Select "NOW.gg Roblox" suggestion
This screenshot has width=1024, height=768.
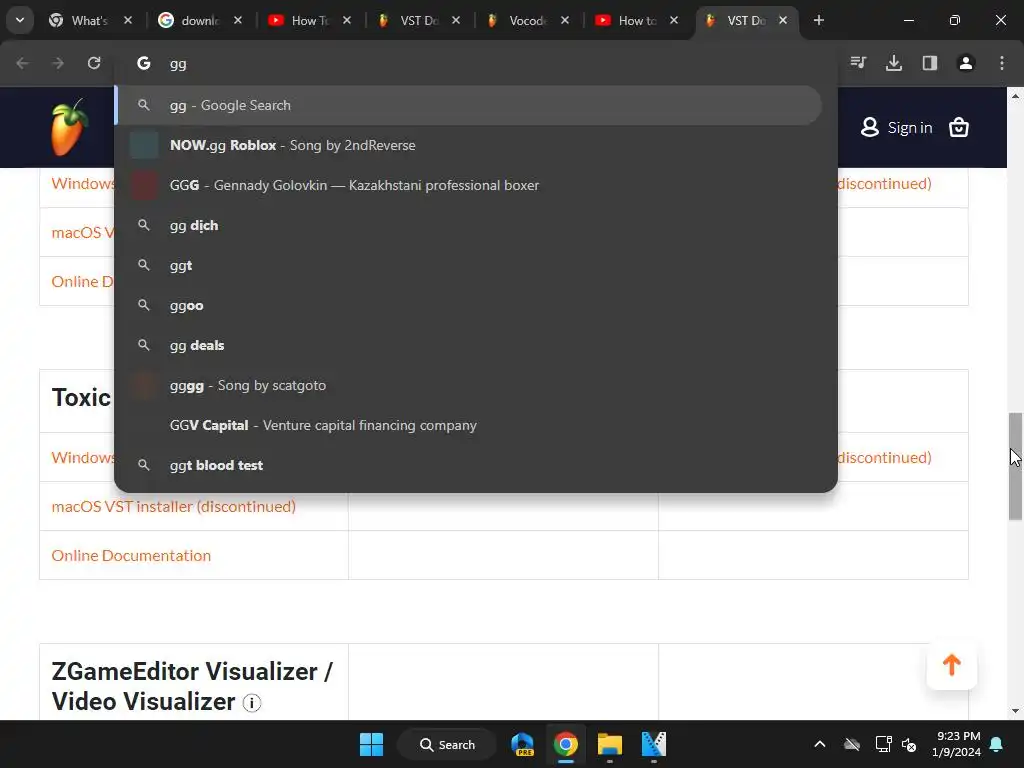pos(468,145)
